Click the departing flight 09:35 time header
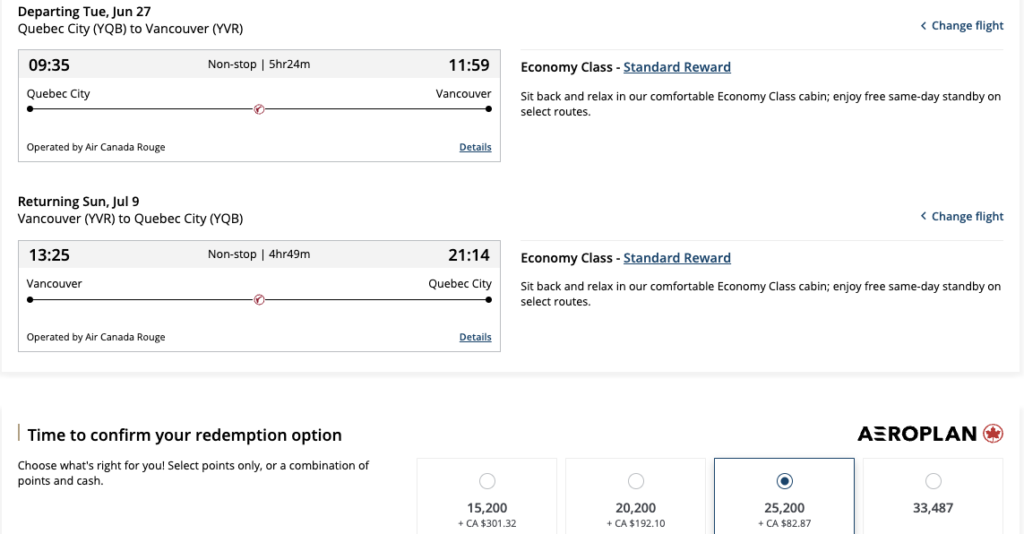Screen dimensions: 1024x534 (x=49, y=65)
